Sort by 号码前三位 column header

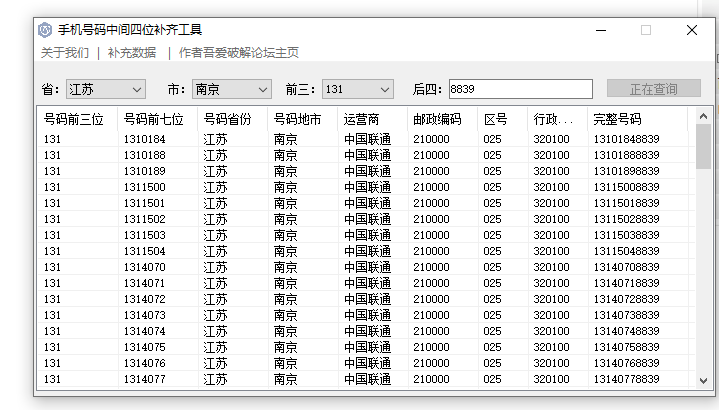(x=74, y=120)
